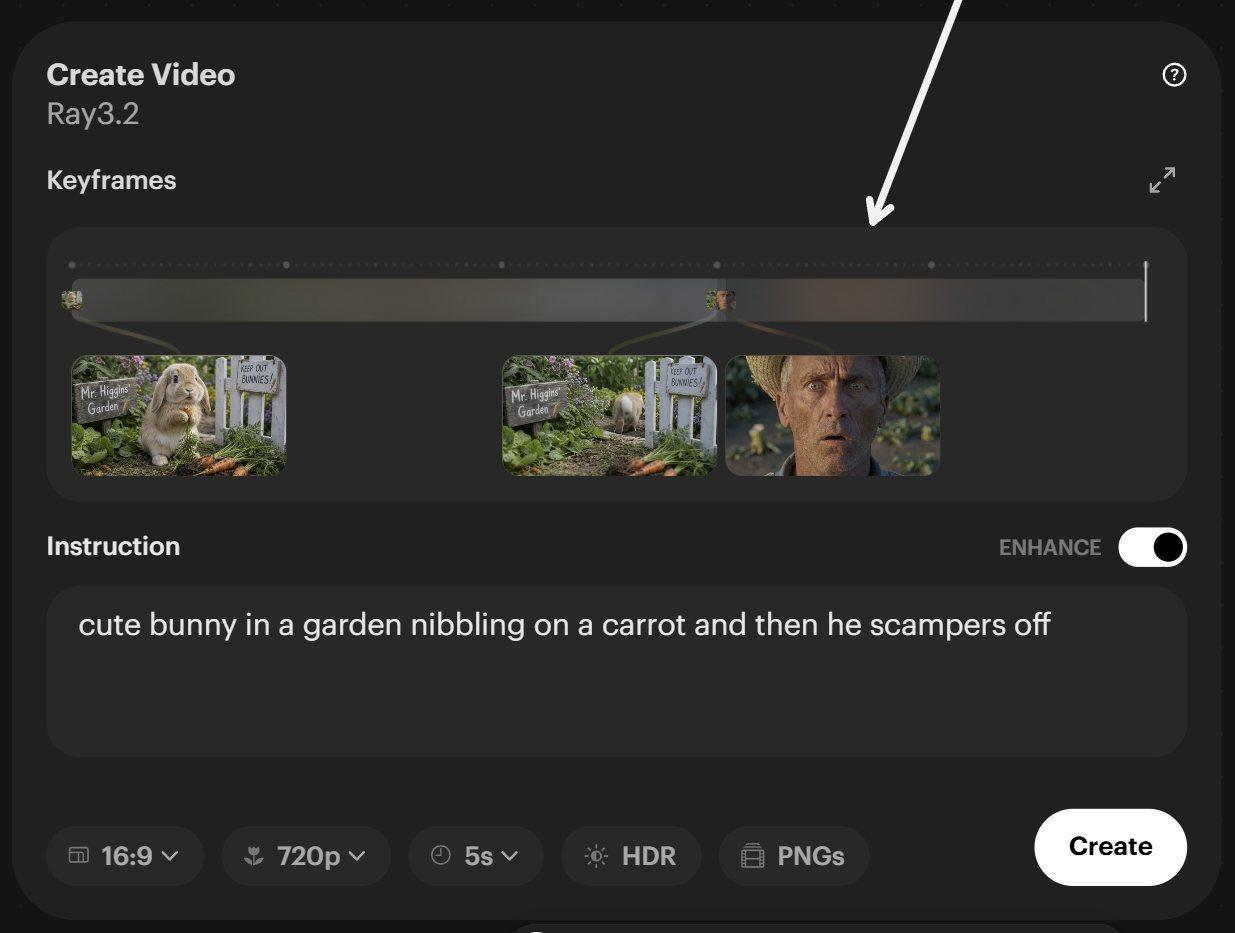The image size is (1235, 933).
Task: Select the bunny eating carrot keyframe thumbnail
Action: tap(179, 415)
